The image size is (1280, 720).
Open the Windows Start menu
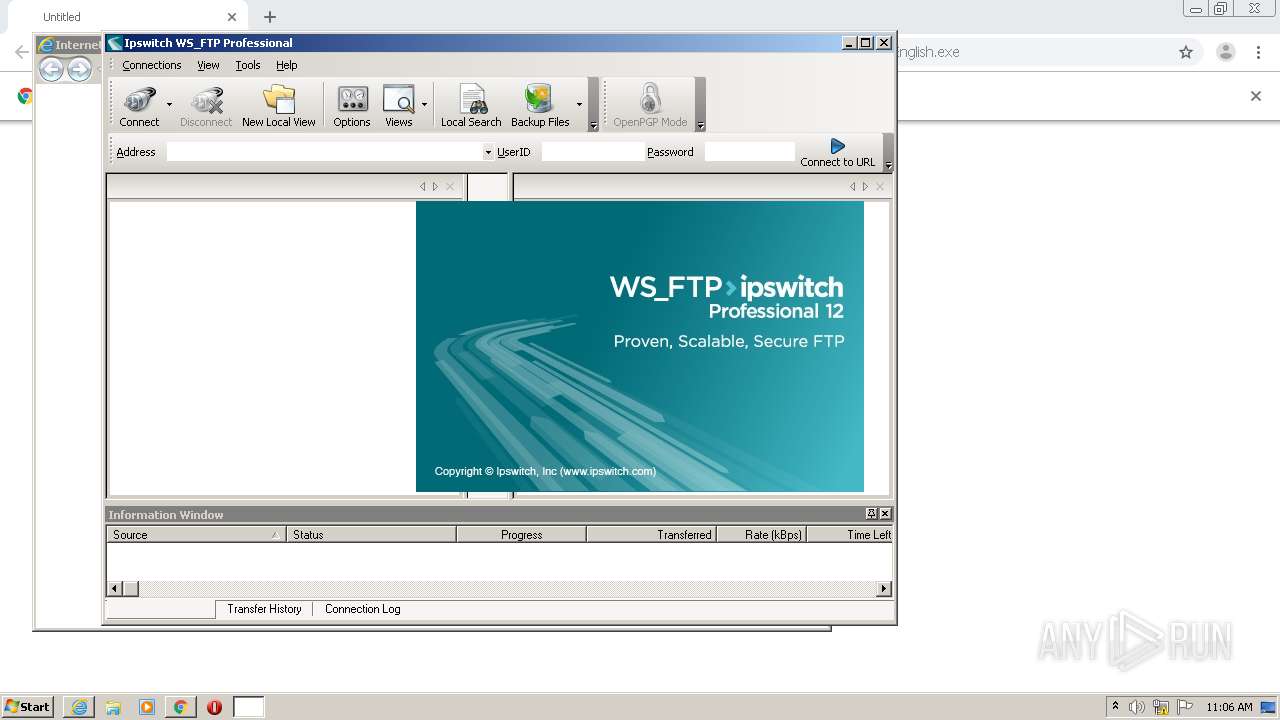click(27, 707)
